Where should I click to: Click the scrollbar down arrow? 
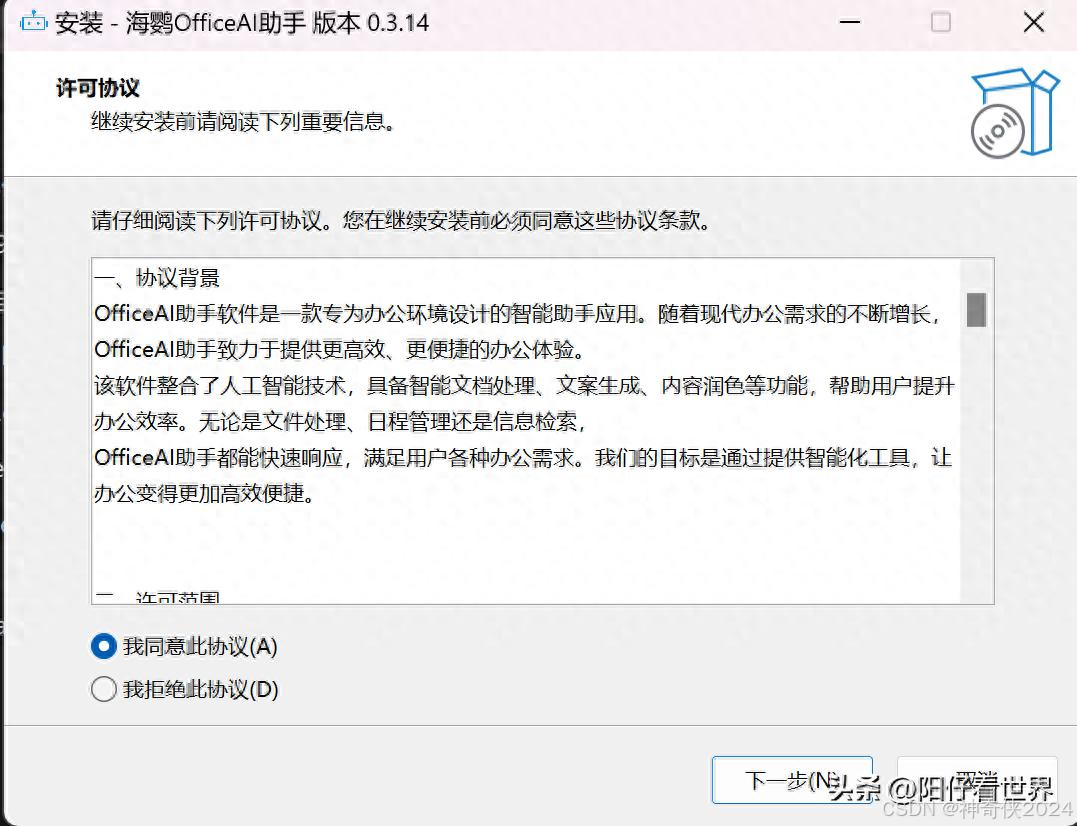point(977,593)
